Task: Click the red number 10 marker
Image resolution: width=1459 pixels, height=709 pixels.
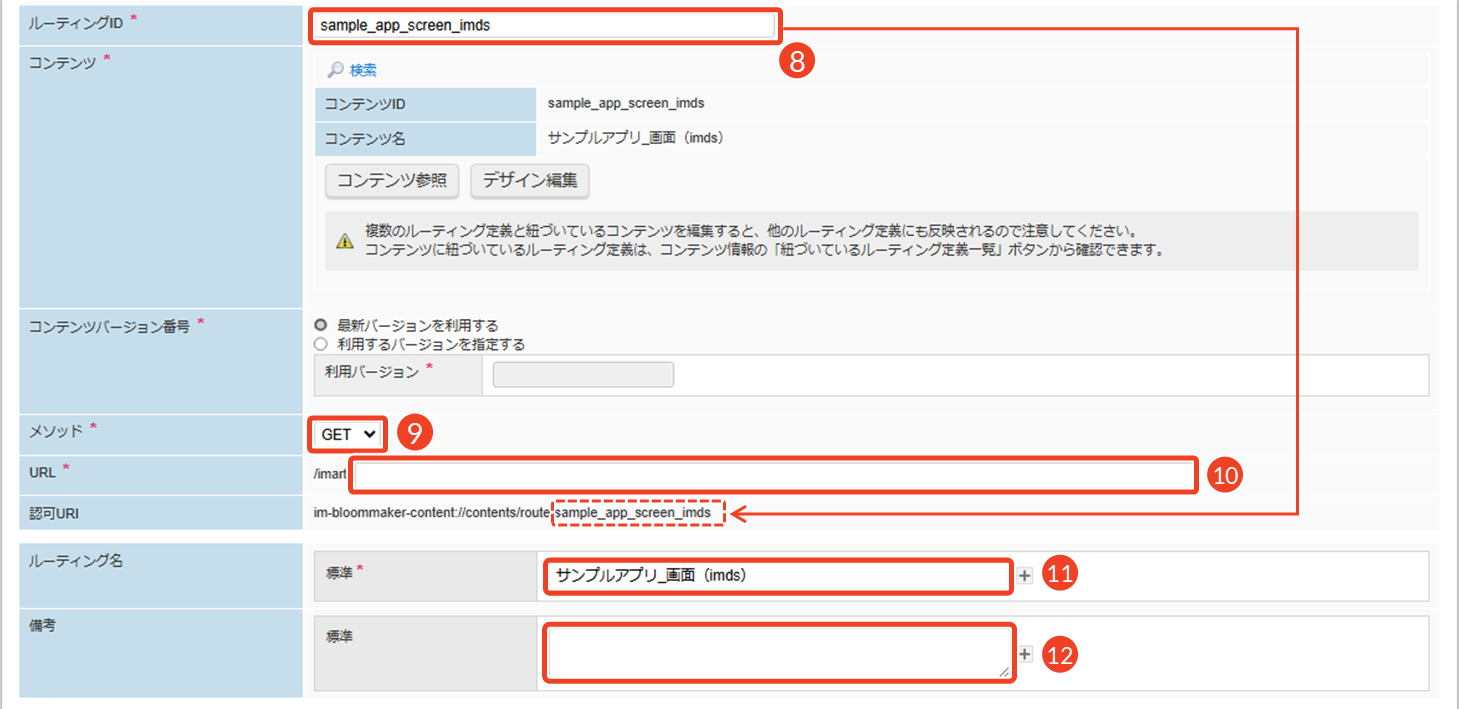Action: point(1225,476)
